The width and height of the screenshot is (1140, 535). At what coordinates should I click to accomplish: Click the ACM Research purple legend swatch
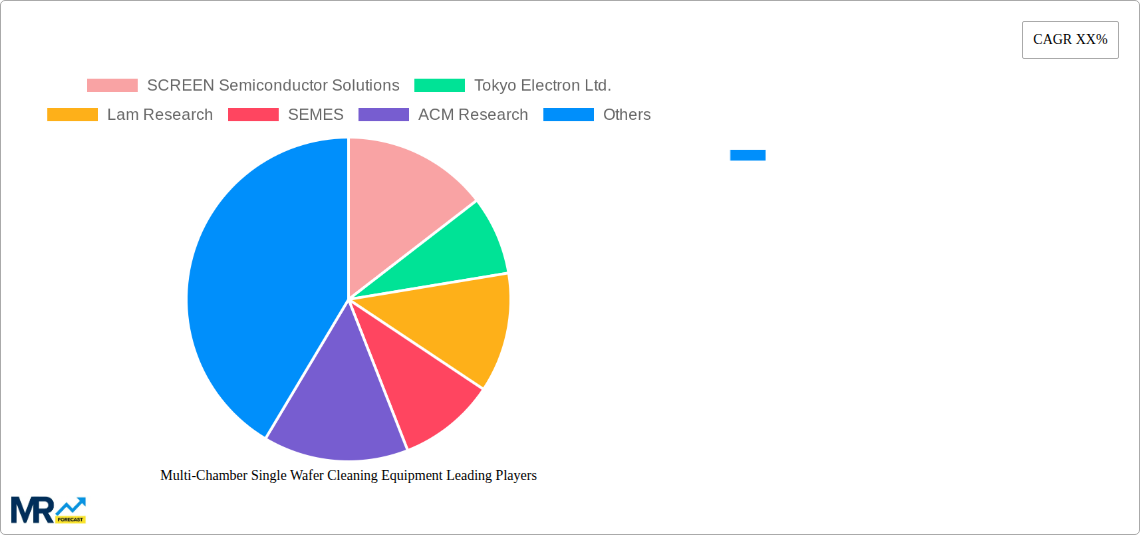384,115
